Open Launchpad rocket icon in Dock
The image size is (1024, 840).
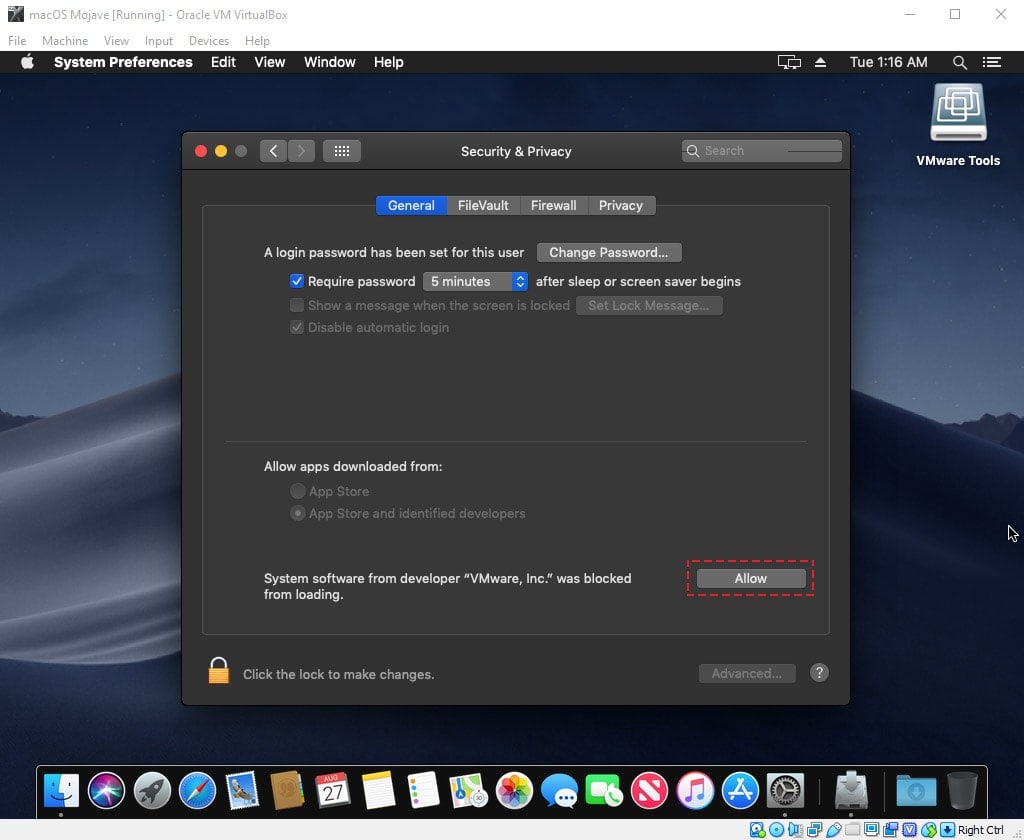[152, 790]
